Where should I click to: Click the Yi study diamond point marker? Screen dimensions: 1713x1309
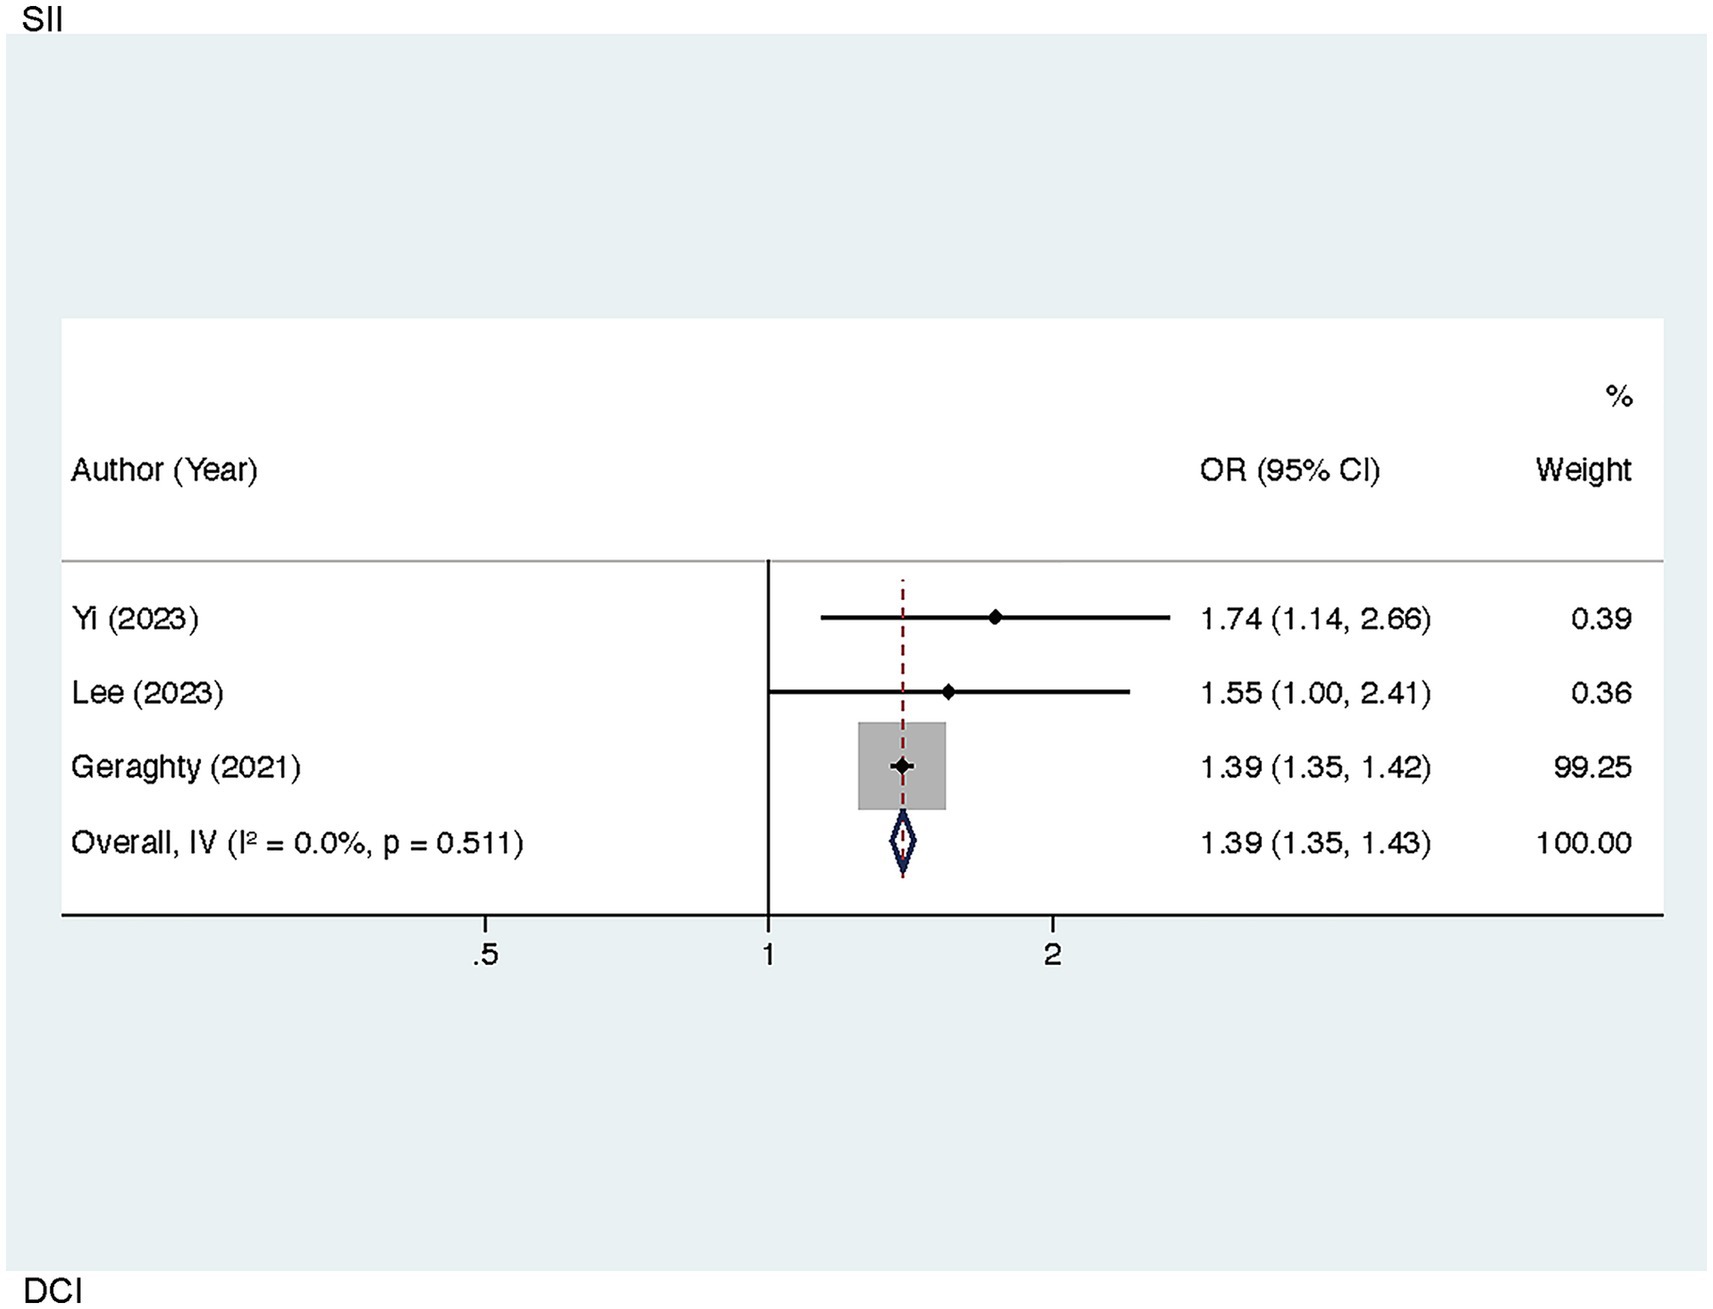click(995, 618)
